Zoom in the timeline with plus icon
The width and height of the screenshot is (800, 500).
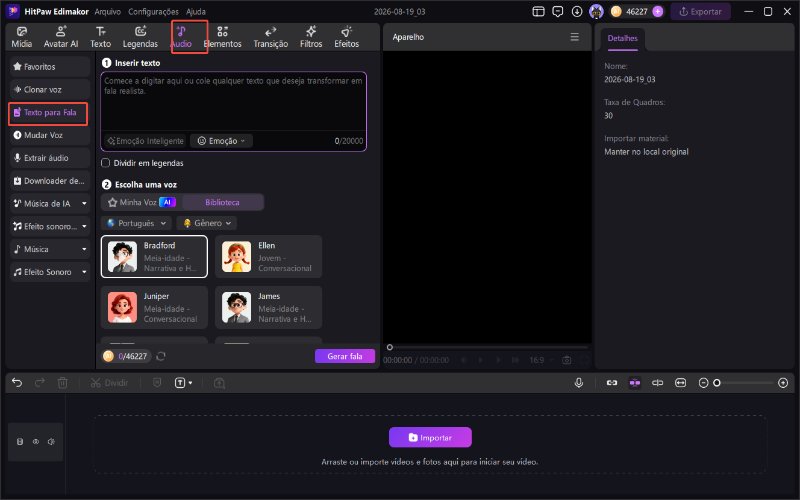783,383
